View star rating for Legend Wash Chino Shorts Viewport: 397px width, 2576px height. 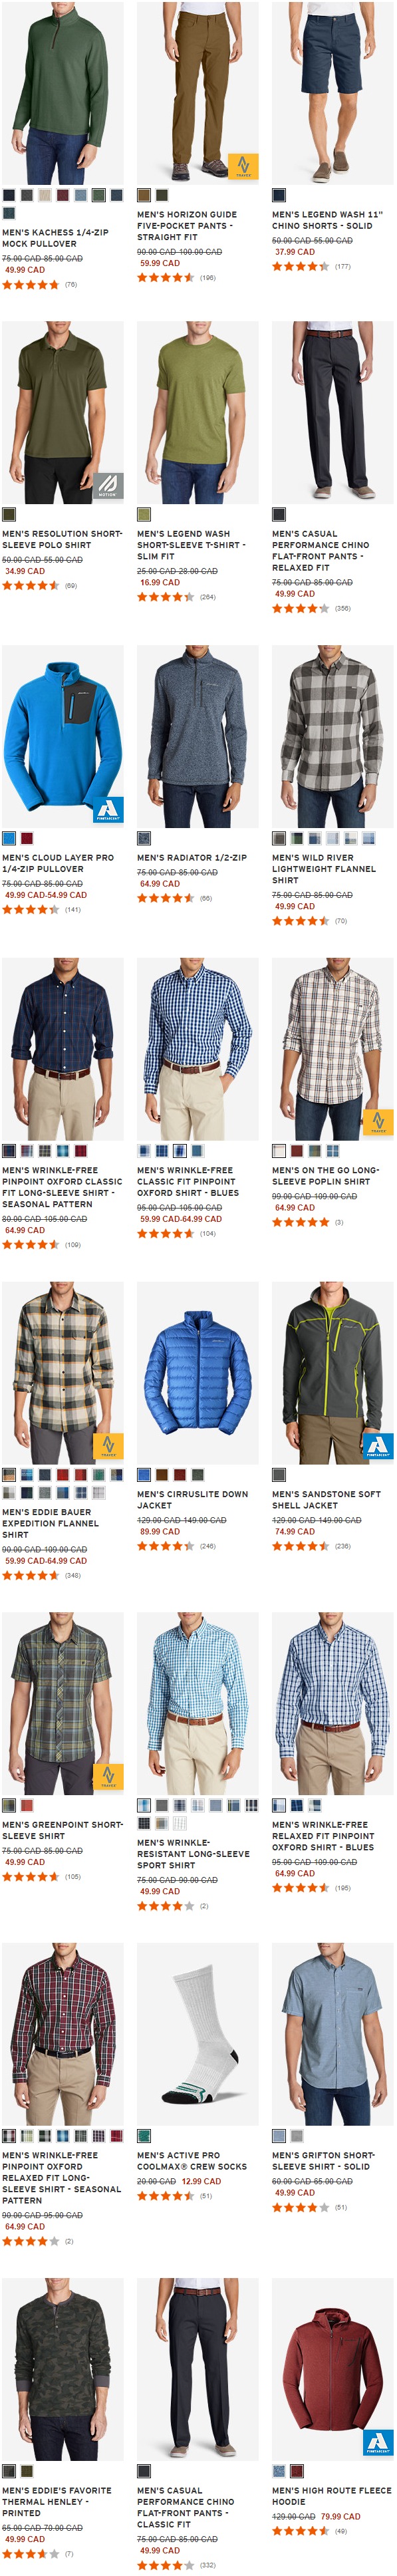(300, 266)
